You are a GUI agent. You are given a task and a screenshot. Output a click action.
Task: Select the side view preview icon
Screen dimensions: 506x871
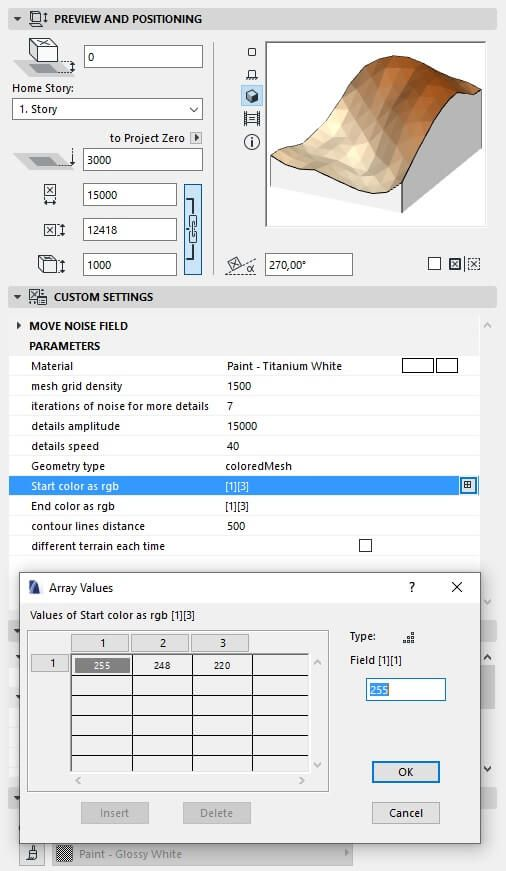coord(252,74)
